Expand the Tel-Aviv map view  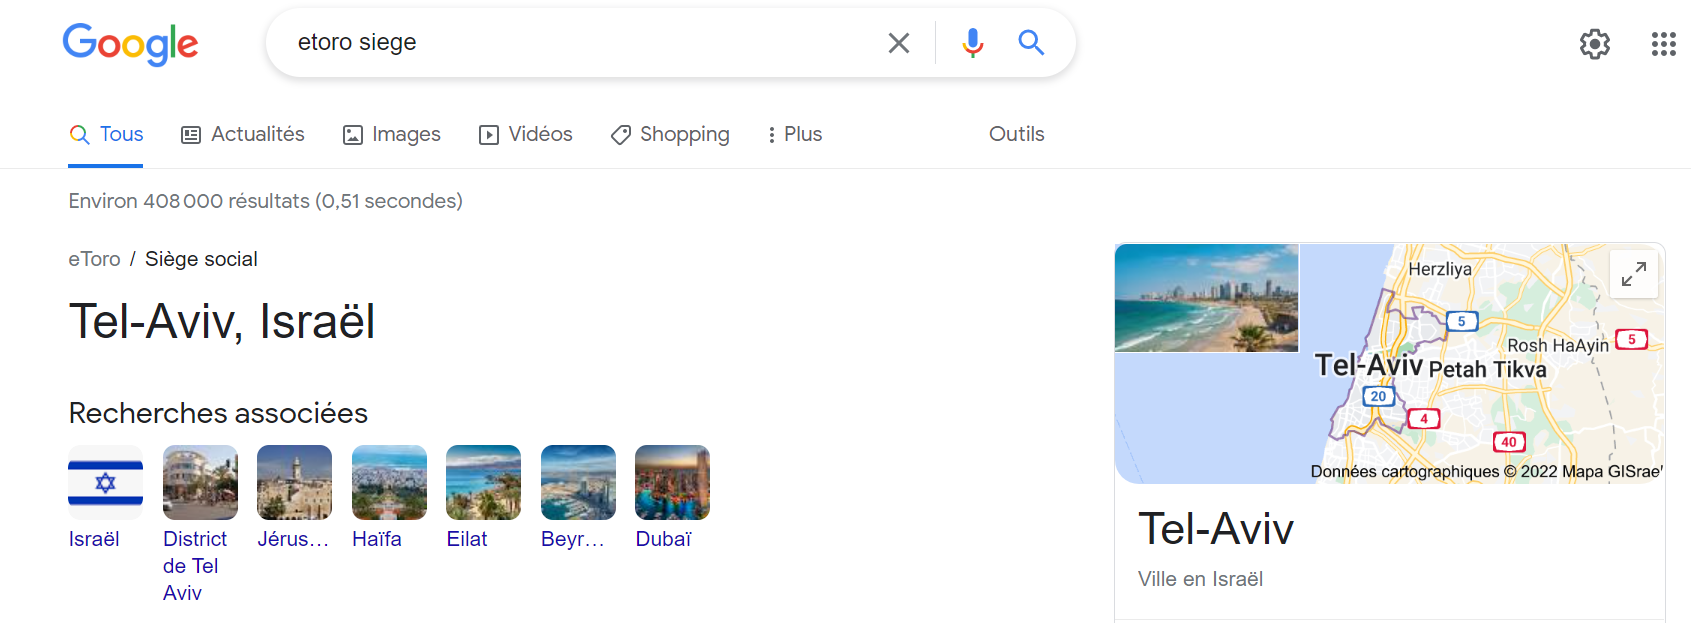pos(1634,274)
